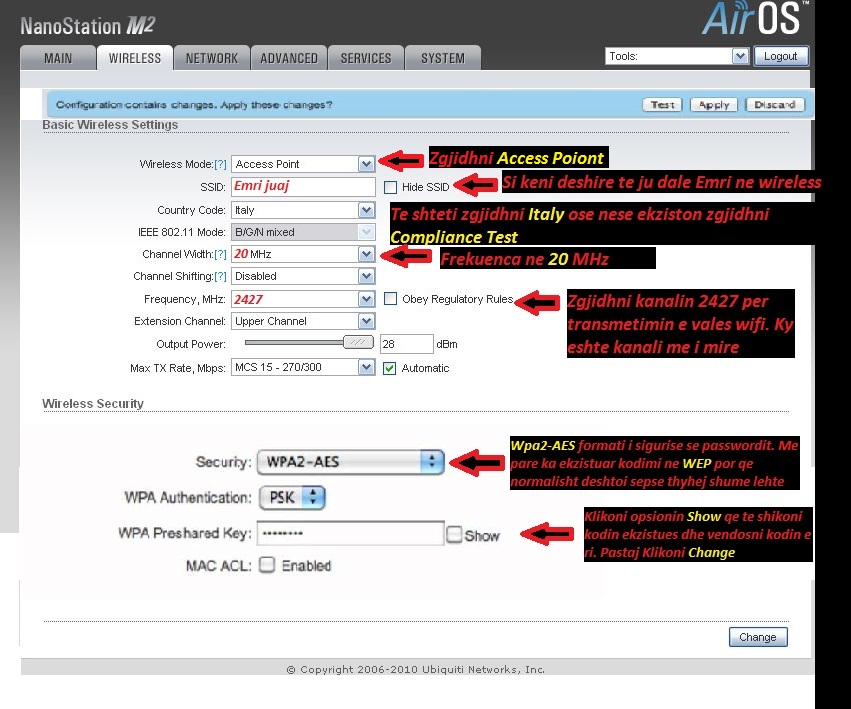851x709 pixels.
Task: Open Channel Shifting help [?] link
Action: 220,276
